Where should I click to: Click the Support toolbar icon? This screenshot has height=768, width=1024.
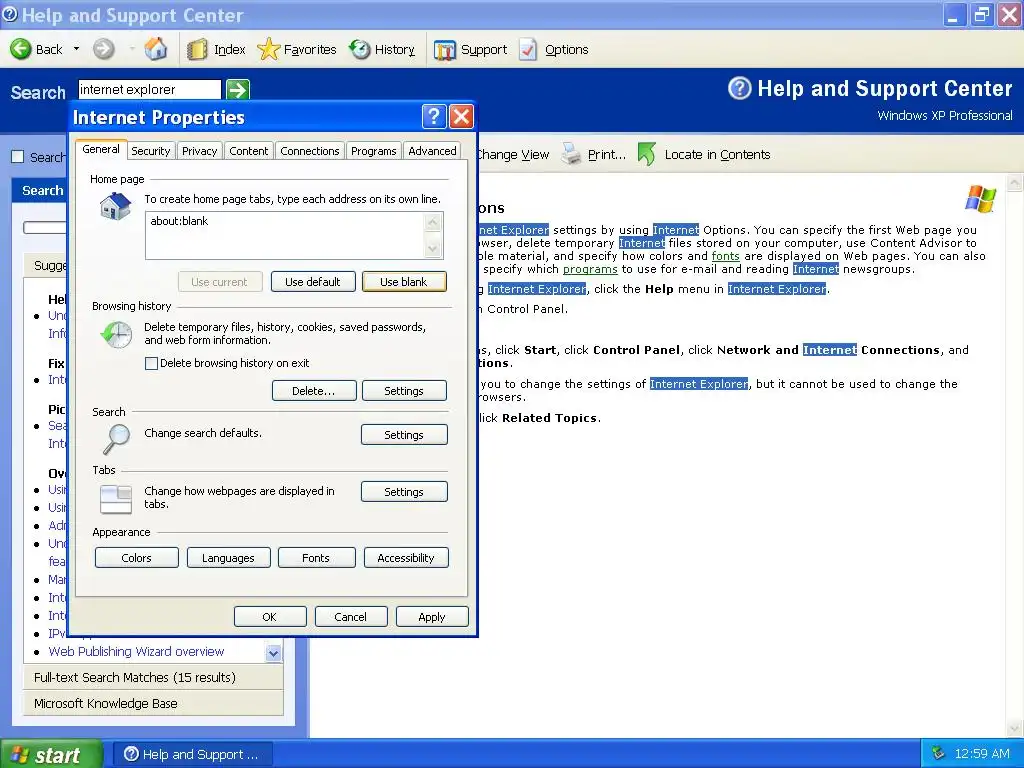[x=445, y=50]
